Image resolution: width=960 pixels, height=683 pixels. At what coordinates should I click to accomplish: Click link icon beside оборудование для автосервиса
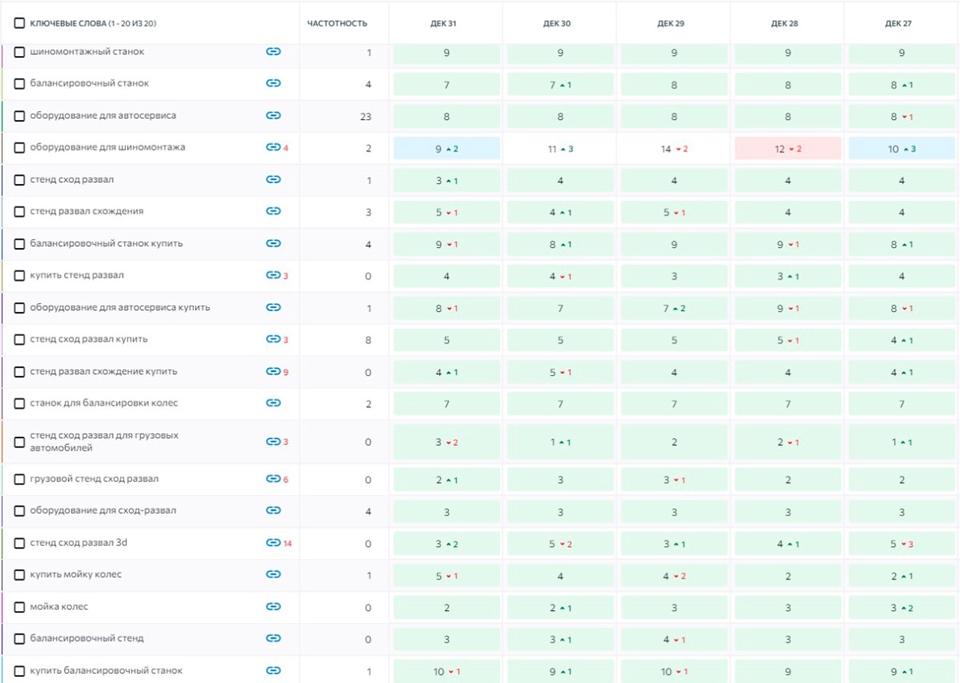pos(273,116)
